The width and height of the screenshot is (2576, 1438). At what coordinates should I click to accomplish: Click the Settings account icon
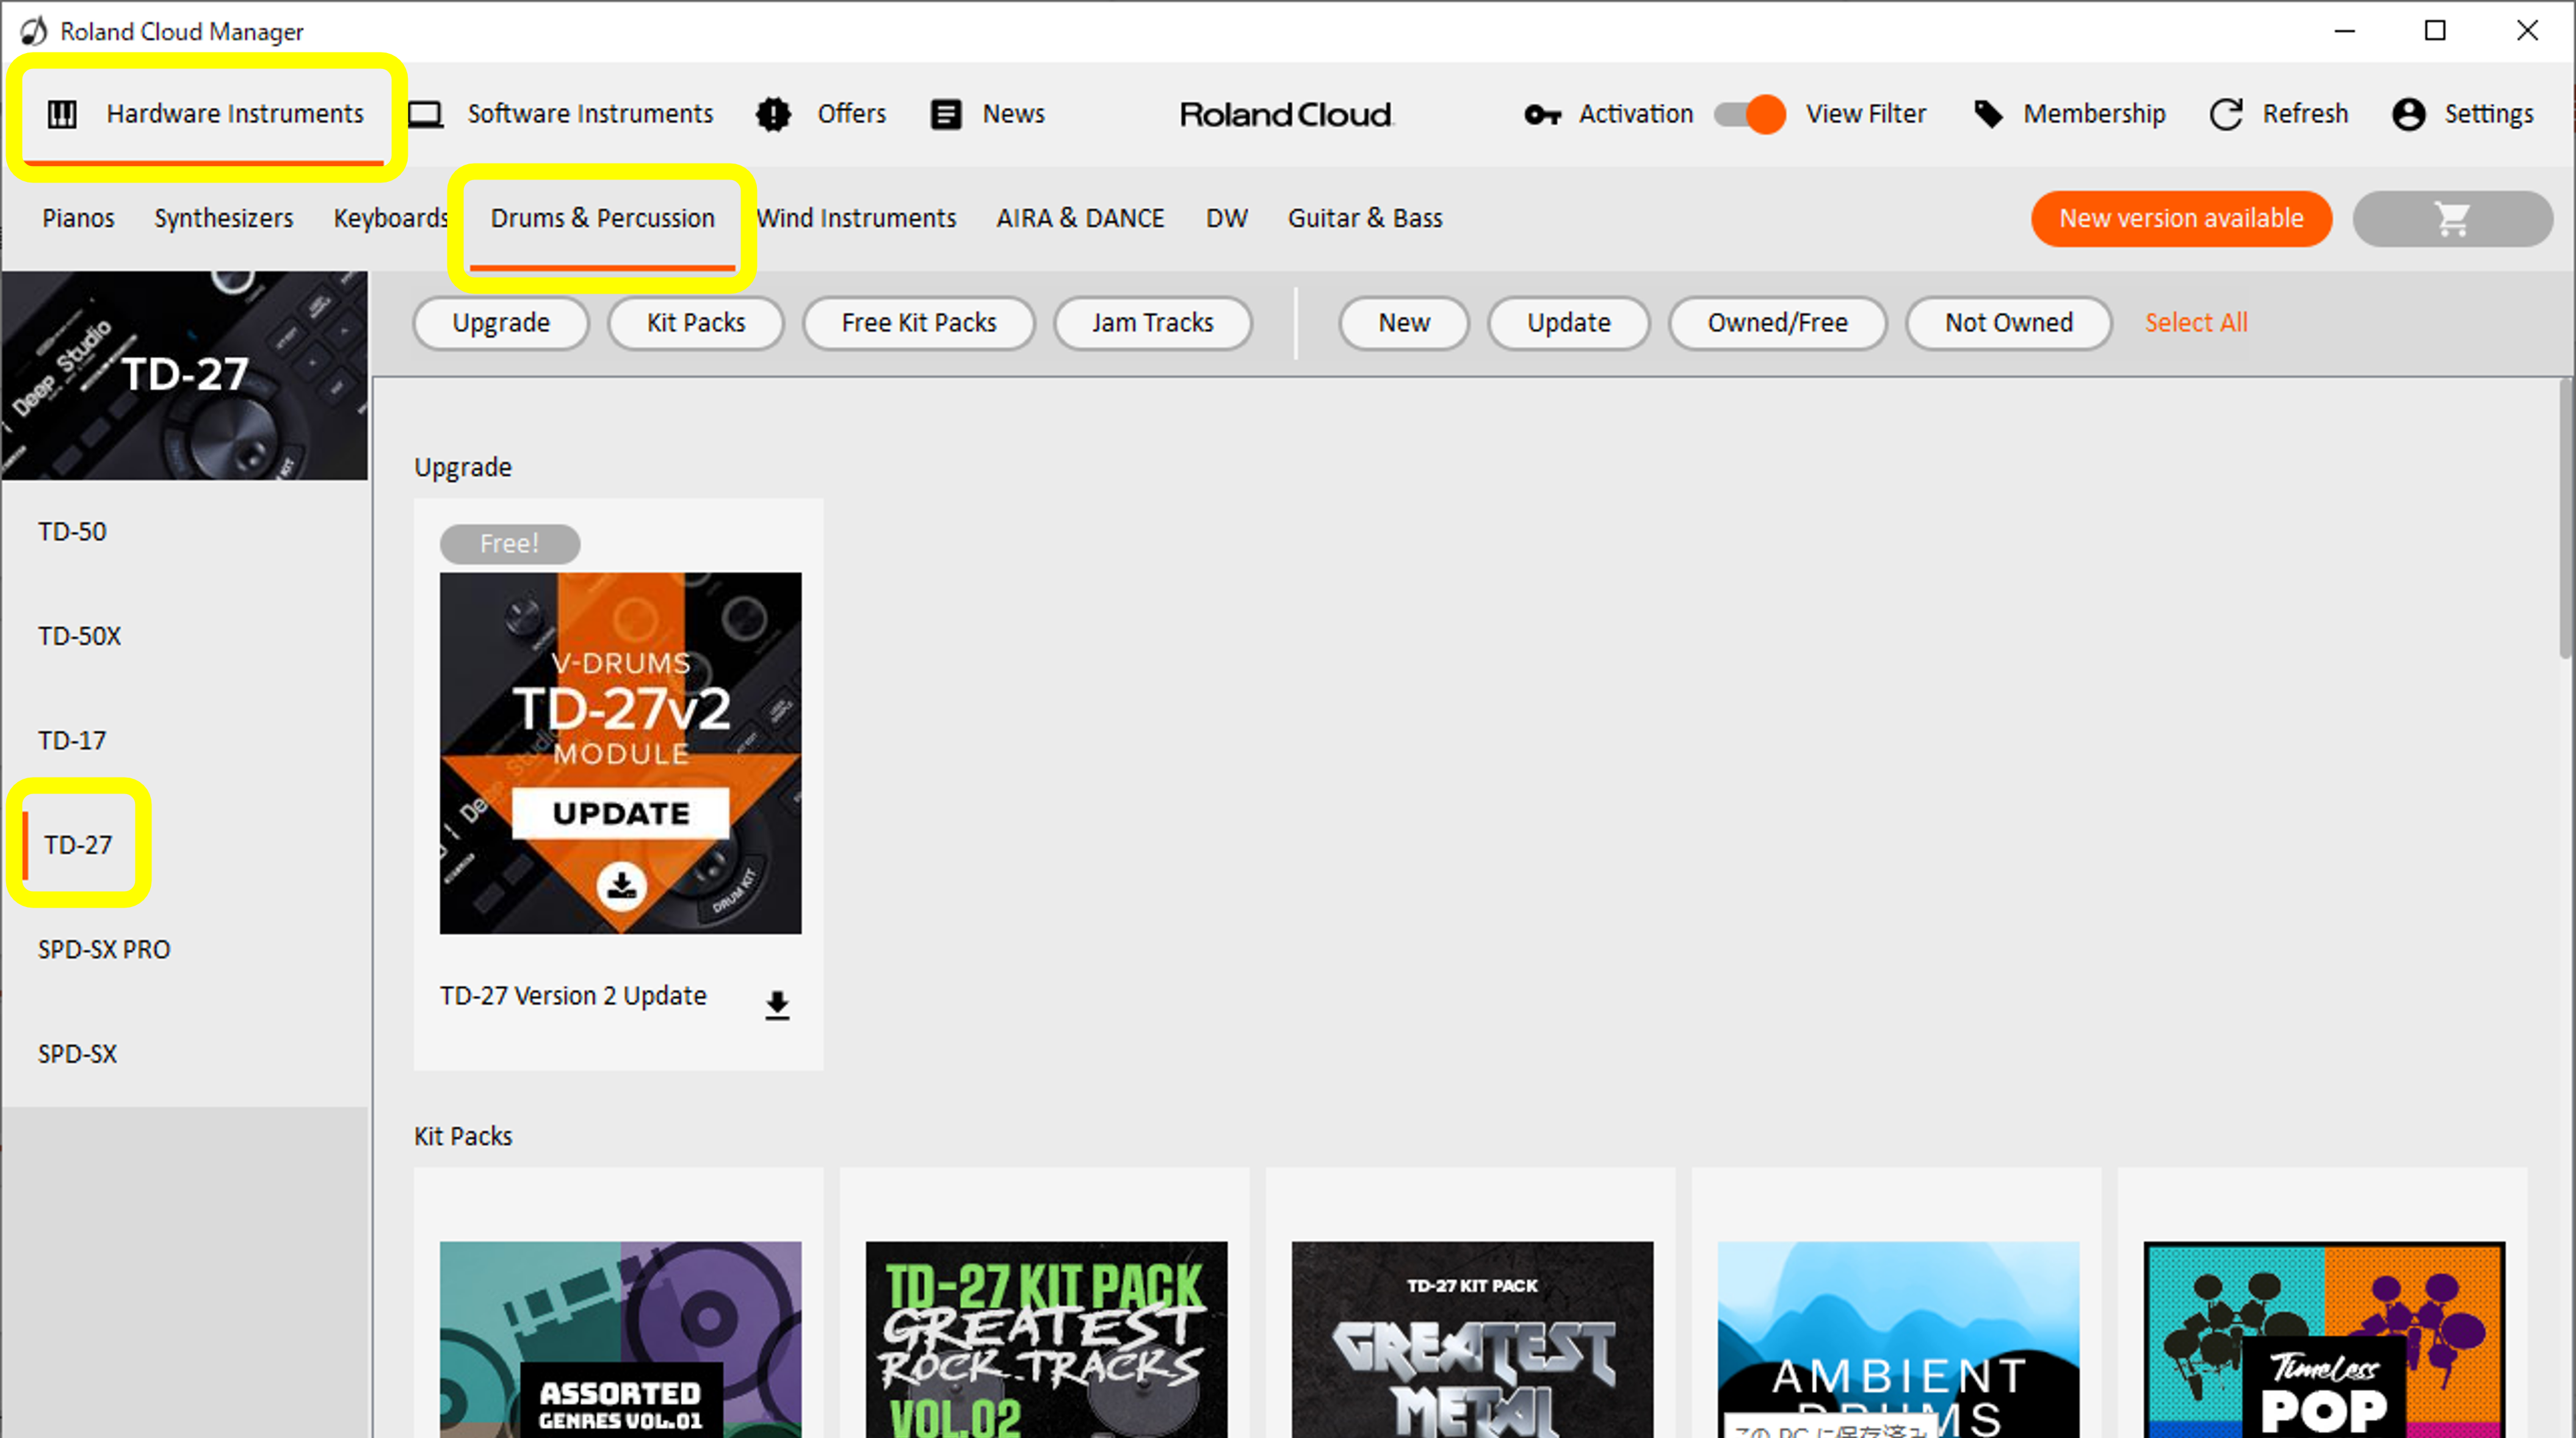click(x=2408, y=114)
